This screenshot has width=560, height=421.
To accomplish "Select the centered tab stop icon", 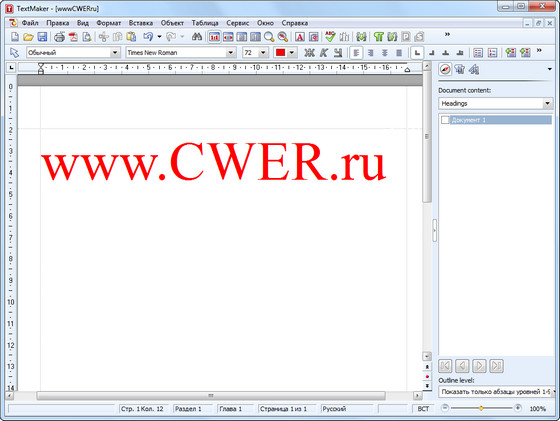I will [446, 53].
